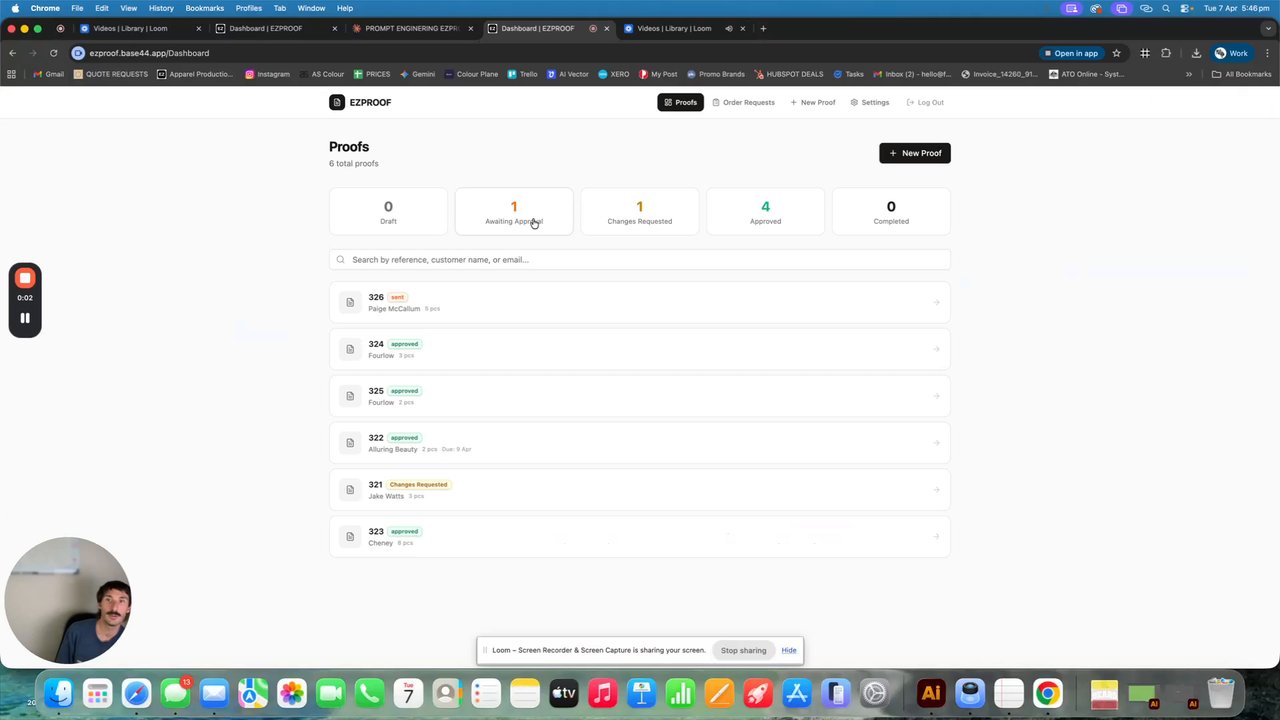This screenshot has height=720, width=1280.
Task: Open XERO bookmark
Action: (x=614, y=74)
